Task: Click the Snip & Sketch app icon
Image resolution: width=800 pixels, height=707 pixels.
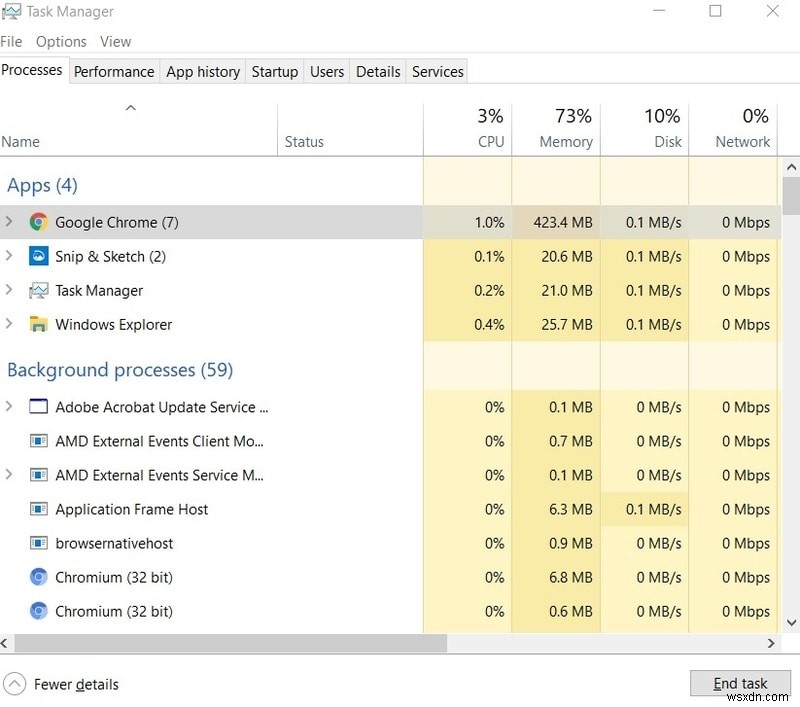Action: point(38,256)
